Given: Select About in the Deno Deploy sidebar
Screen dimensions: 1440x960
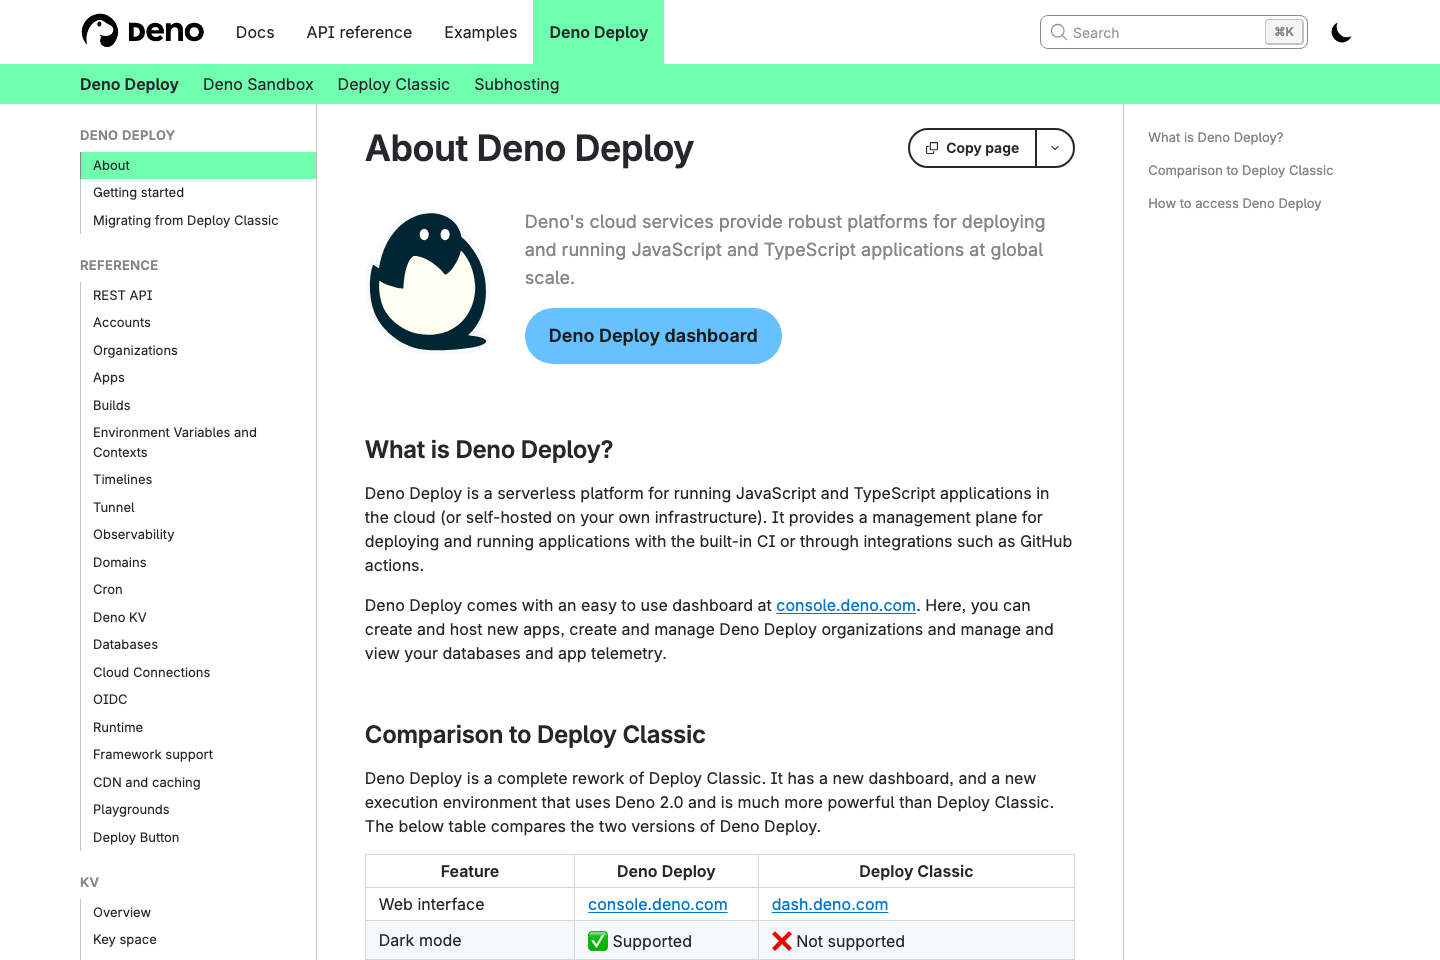Looking at the screenshot, I should pyautogui.click(x=111, y=165).
